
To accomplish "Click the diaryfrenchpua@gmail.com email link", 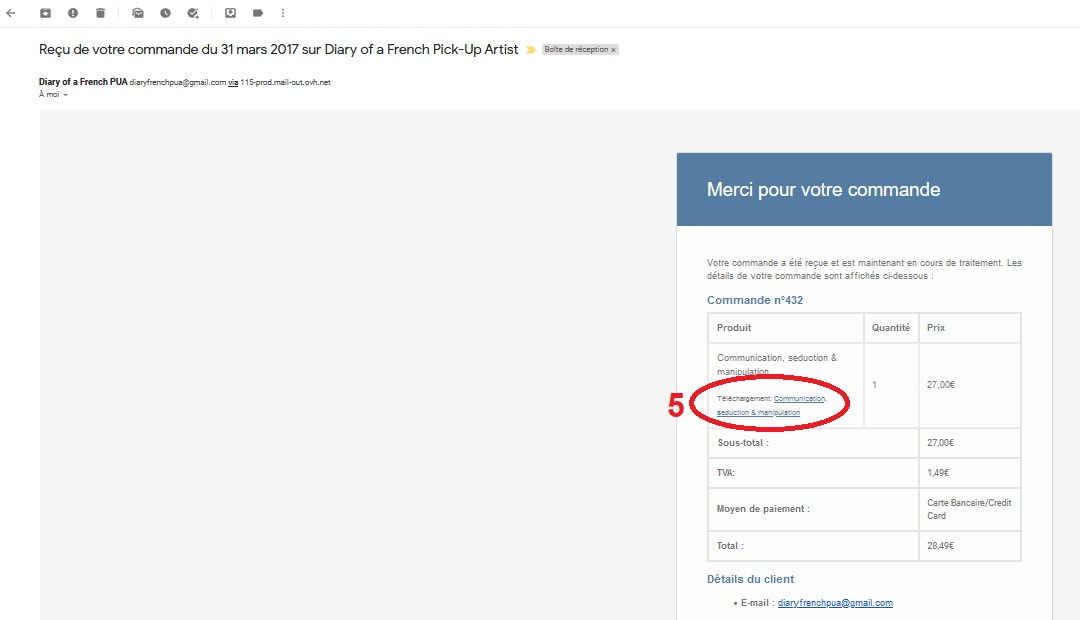I will coord(835,603).
